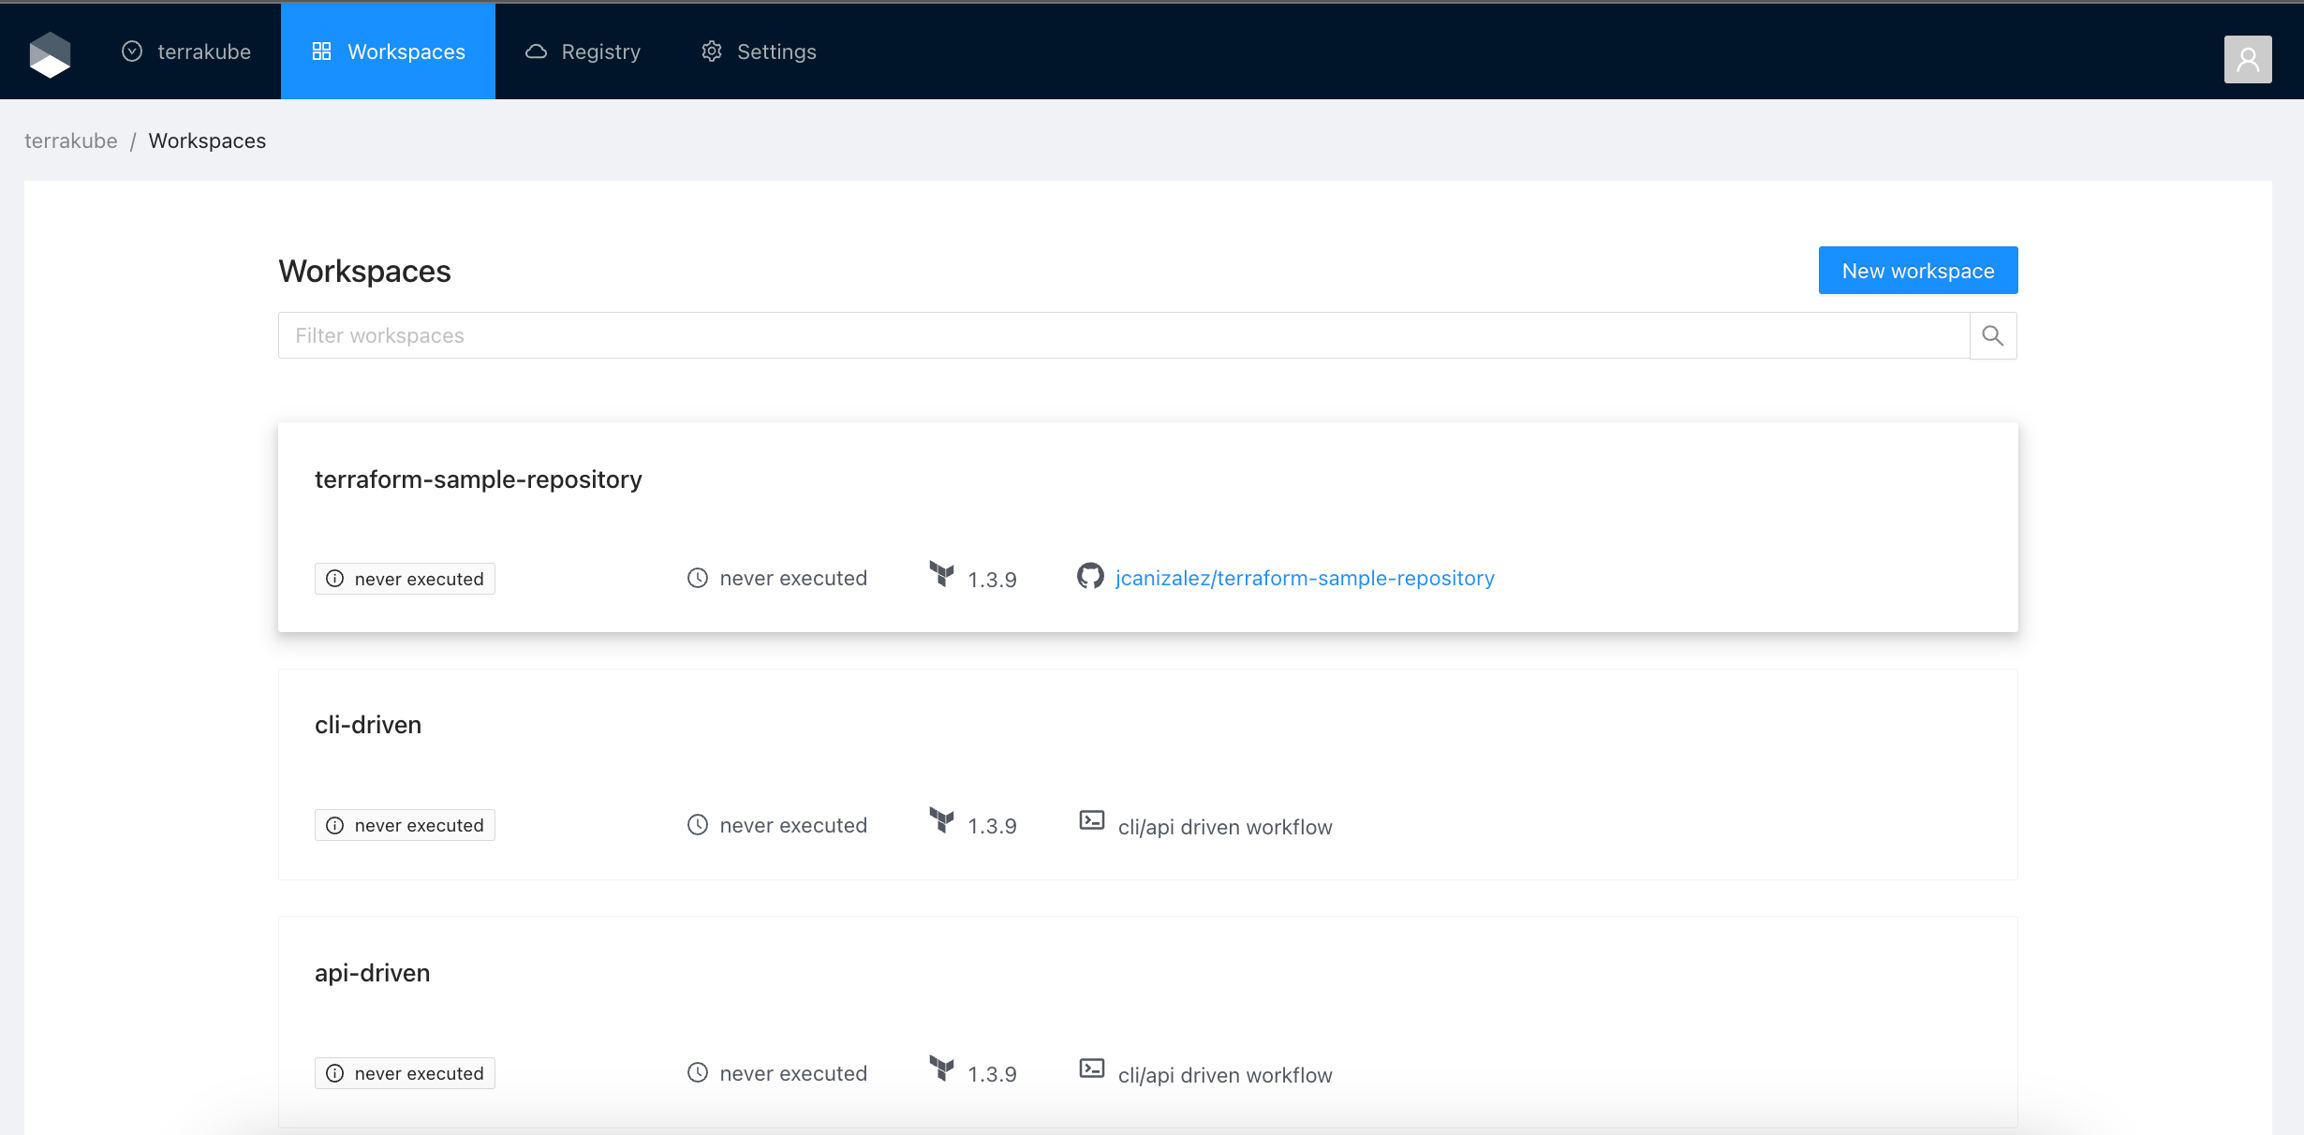Click the never executed status tag on cli-driven
Viewport: 2304px width, 1135px height.
coord(405,825)
